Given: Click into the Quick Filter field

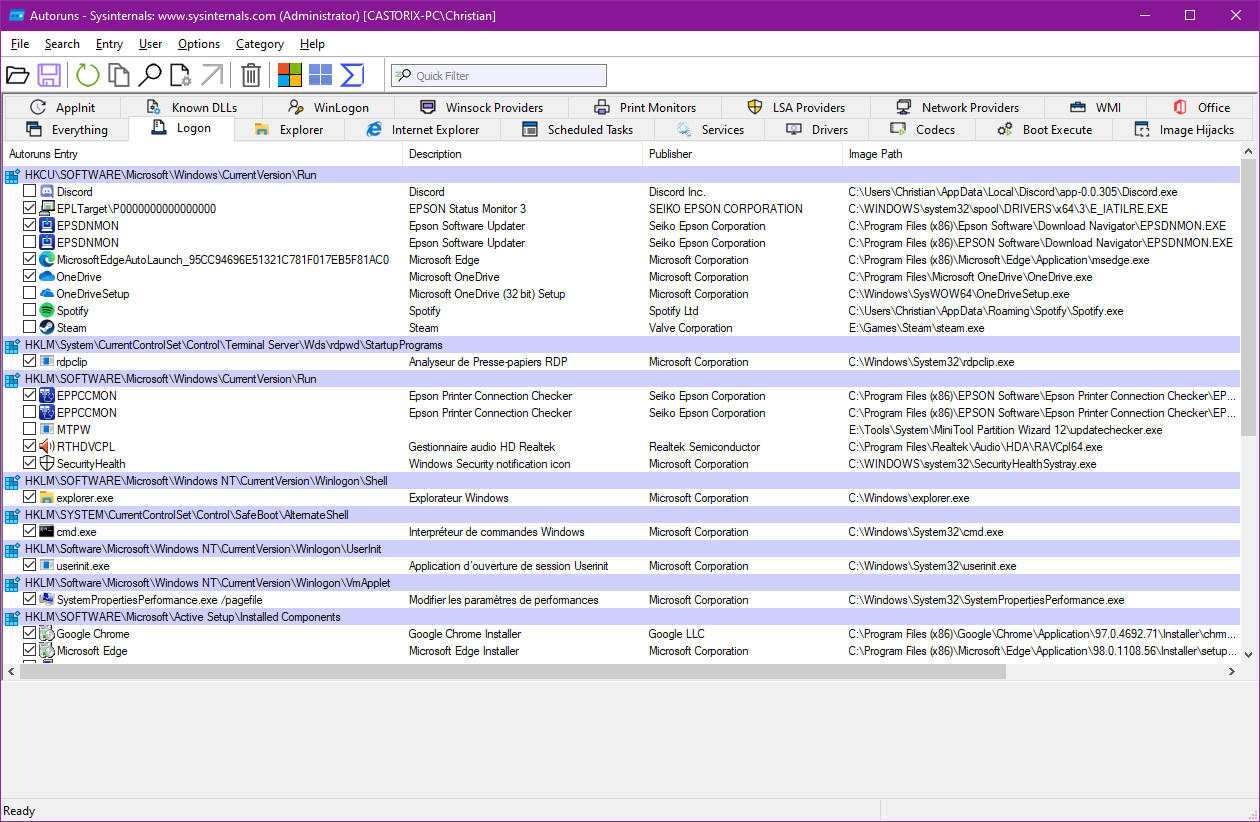Looking at the screenshot, I should [x=498, y=75].
